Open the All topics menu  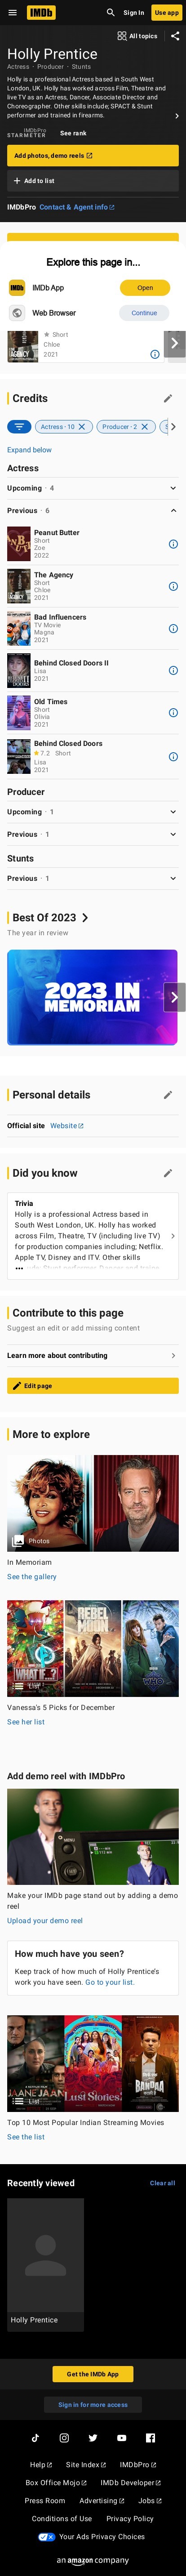pyautogui.click(x=137, y=36)
